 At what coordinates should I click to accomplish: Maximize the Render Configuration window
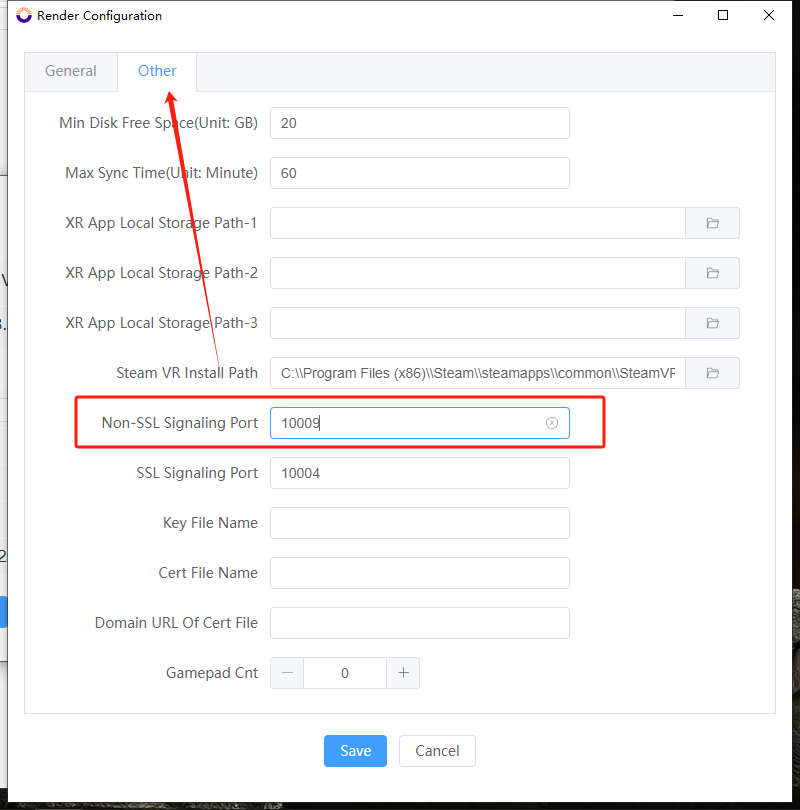[x=723, y=15]
